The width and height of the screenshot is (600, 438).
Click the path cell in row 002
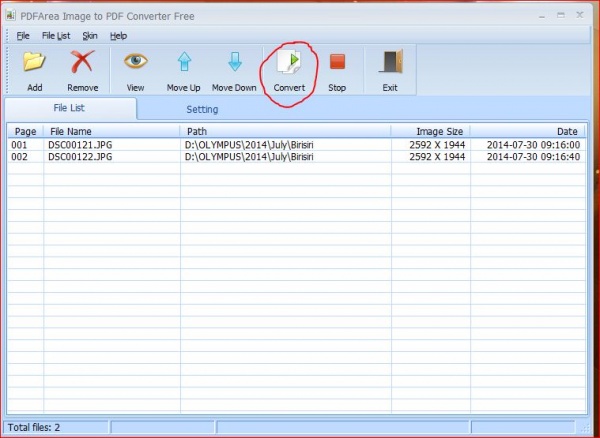(x=249, y=157)
